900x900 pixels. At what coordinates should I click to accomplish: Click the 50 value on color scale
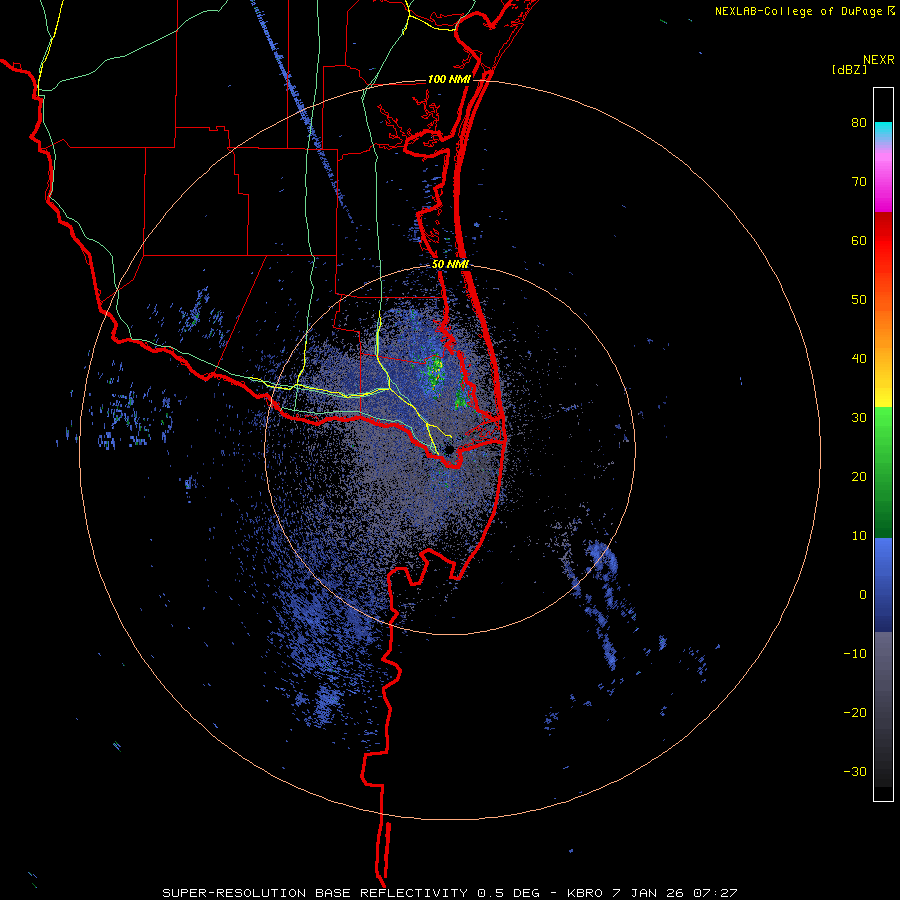(x=859, y=300)
